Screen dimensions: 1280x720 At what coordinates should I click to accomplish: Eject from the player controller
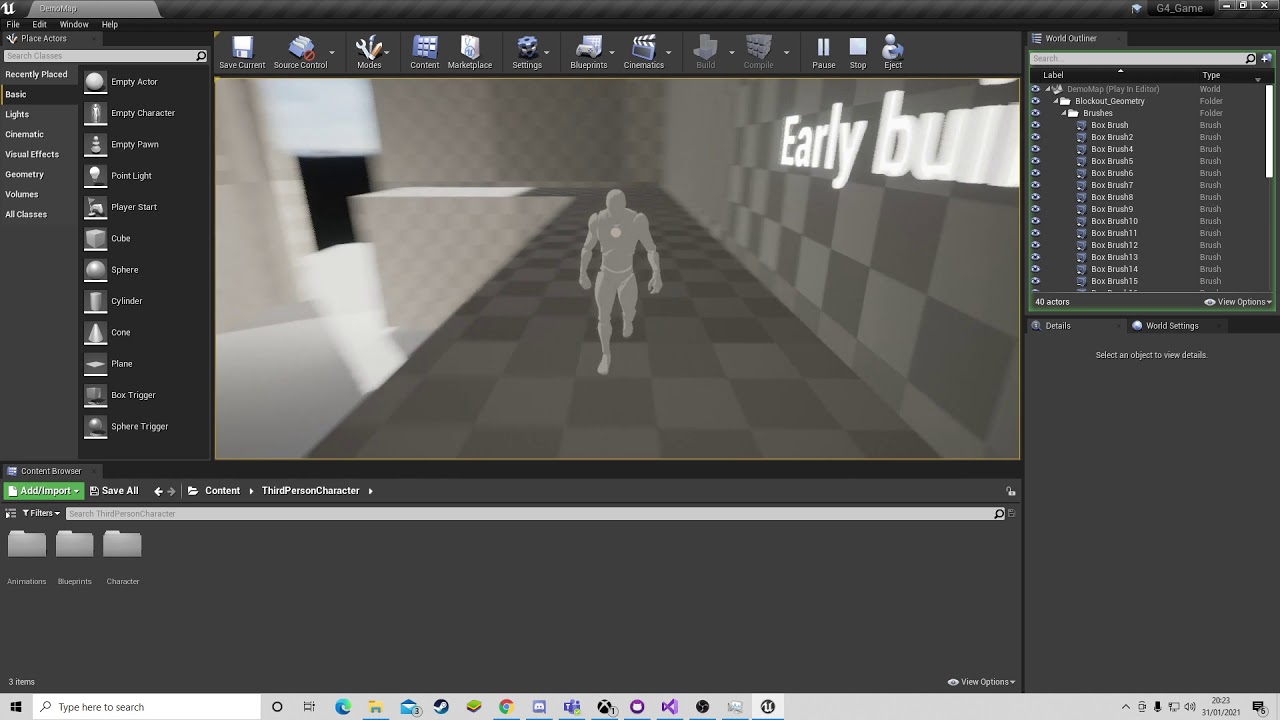pos(893,52)
